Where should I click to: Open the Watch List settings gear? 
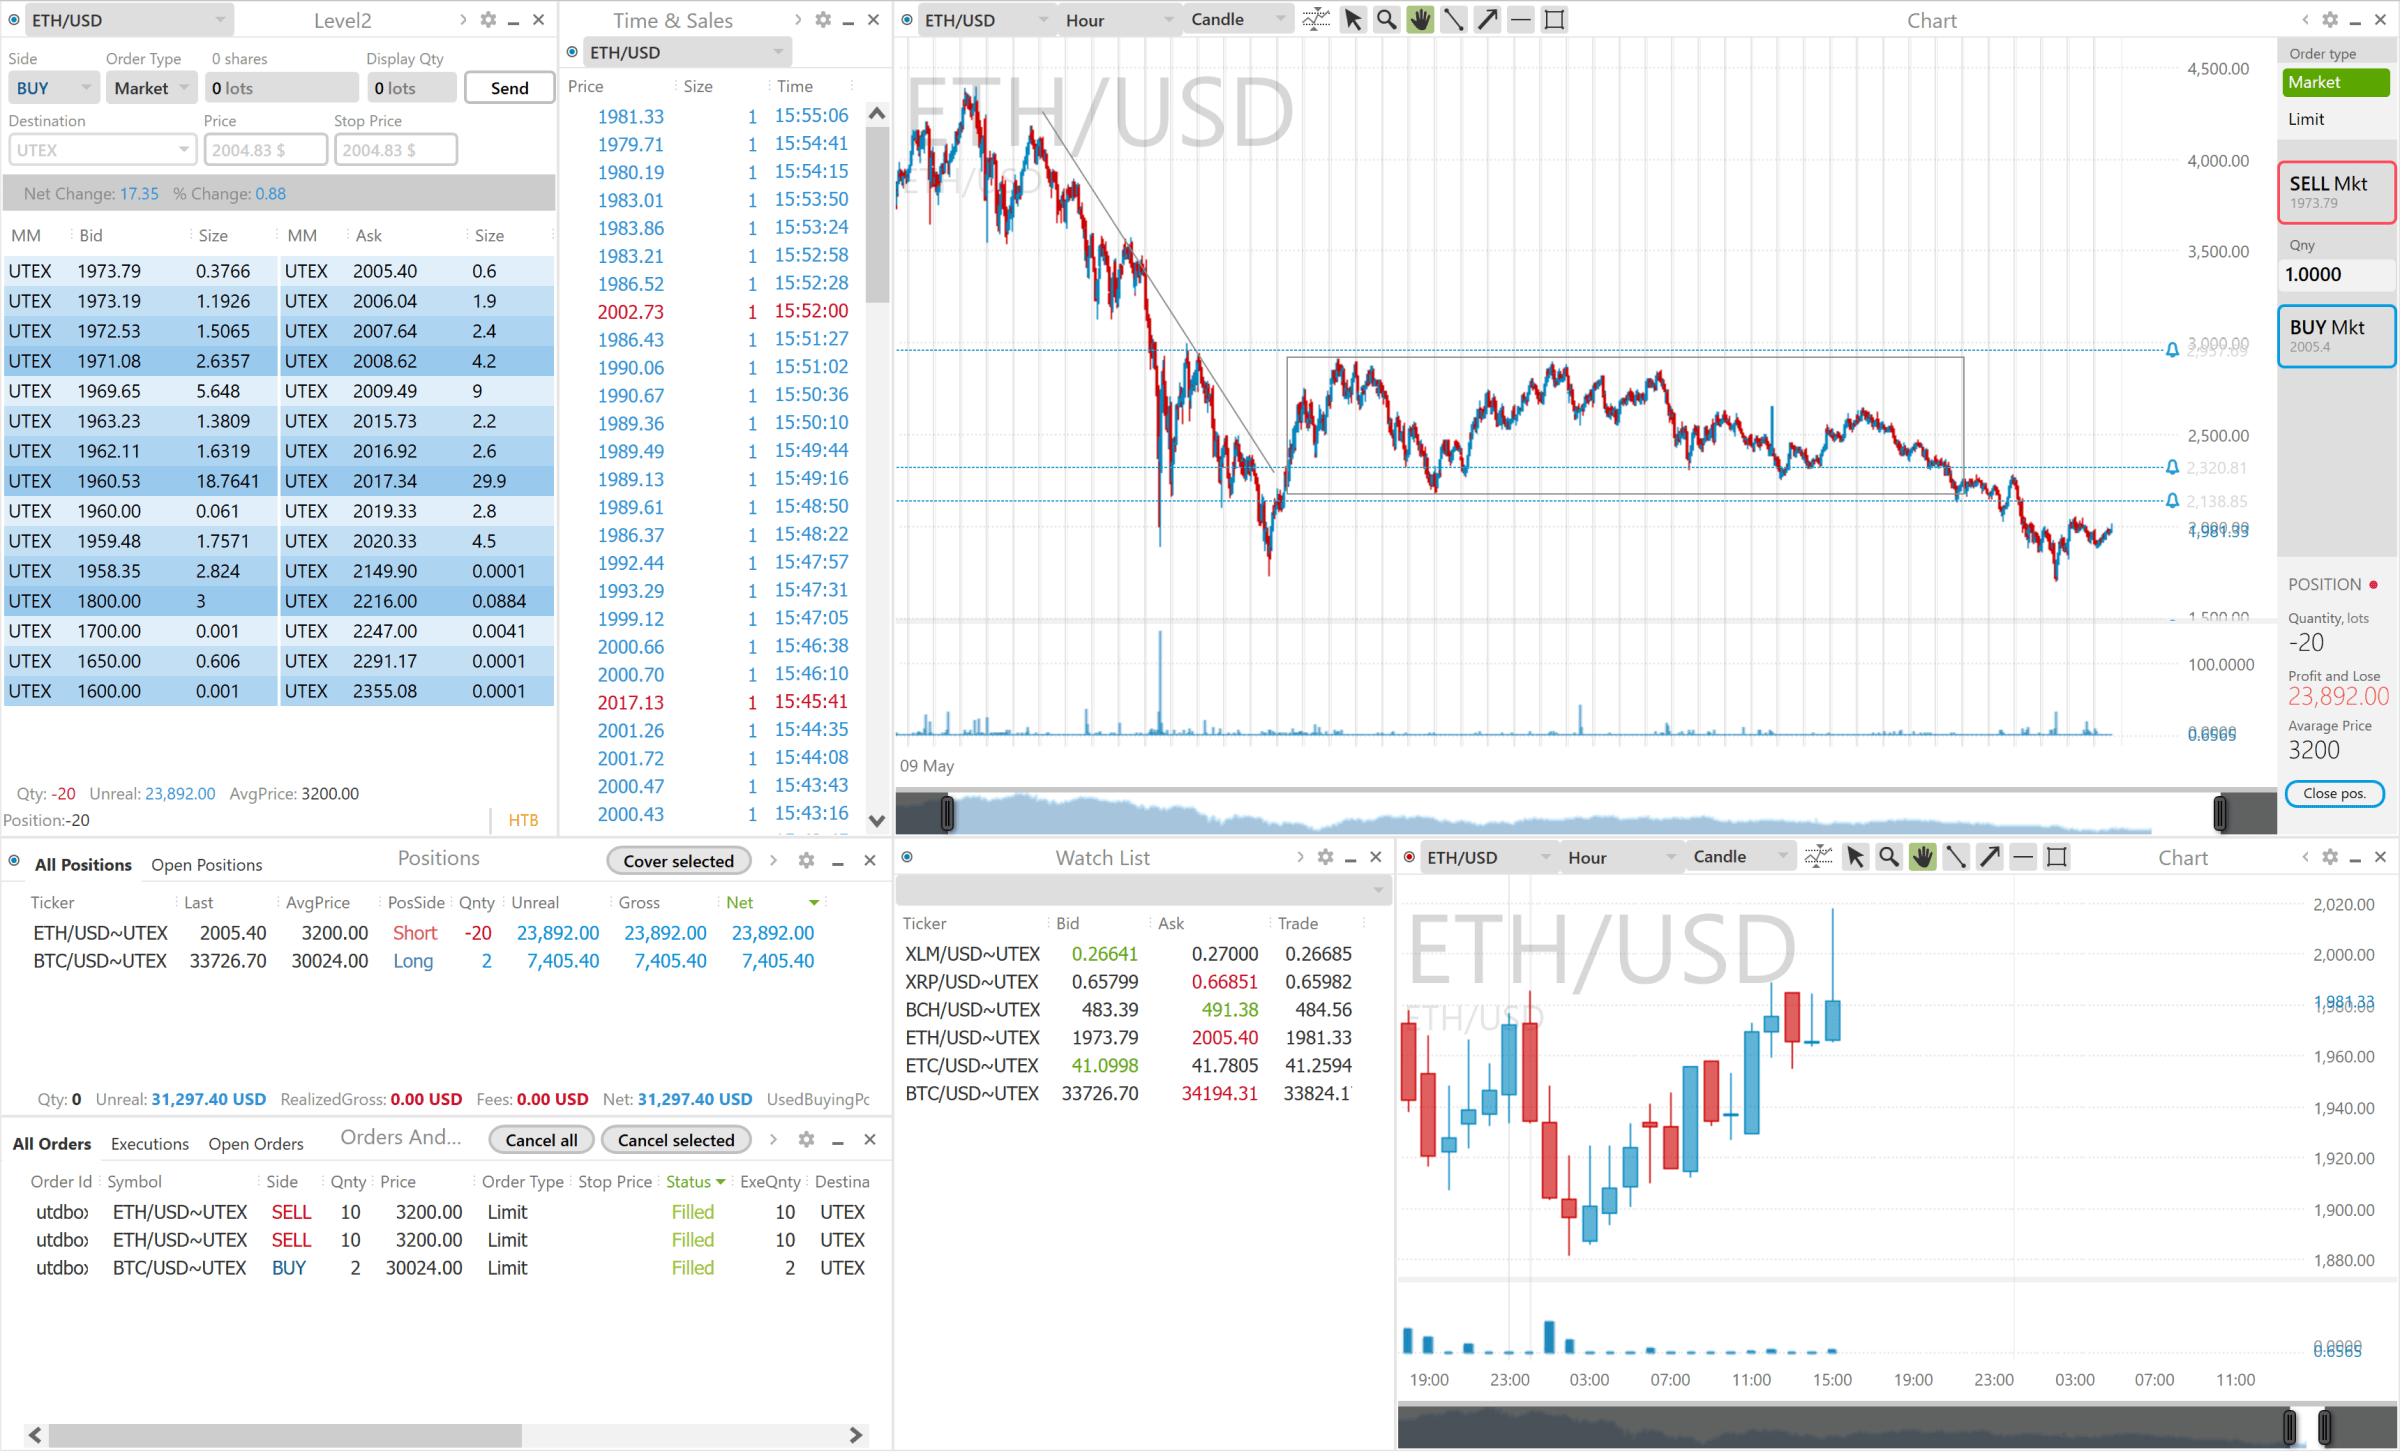point(1325,857)
